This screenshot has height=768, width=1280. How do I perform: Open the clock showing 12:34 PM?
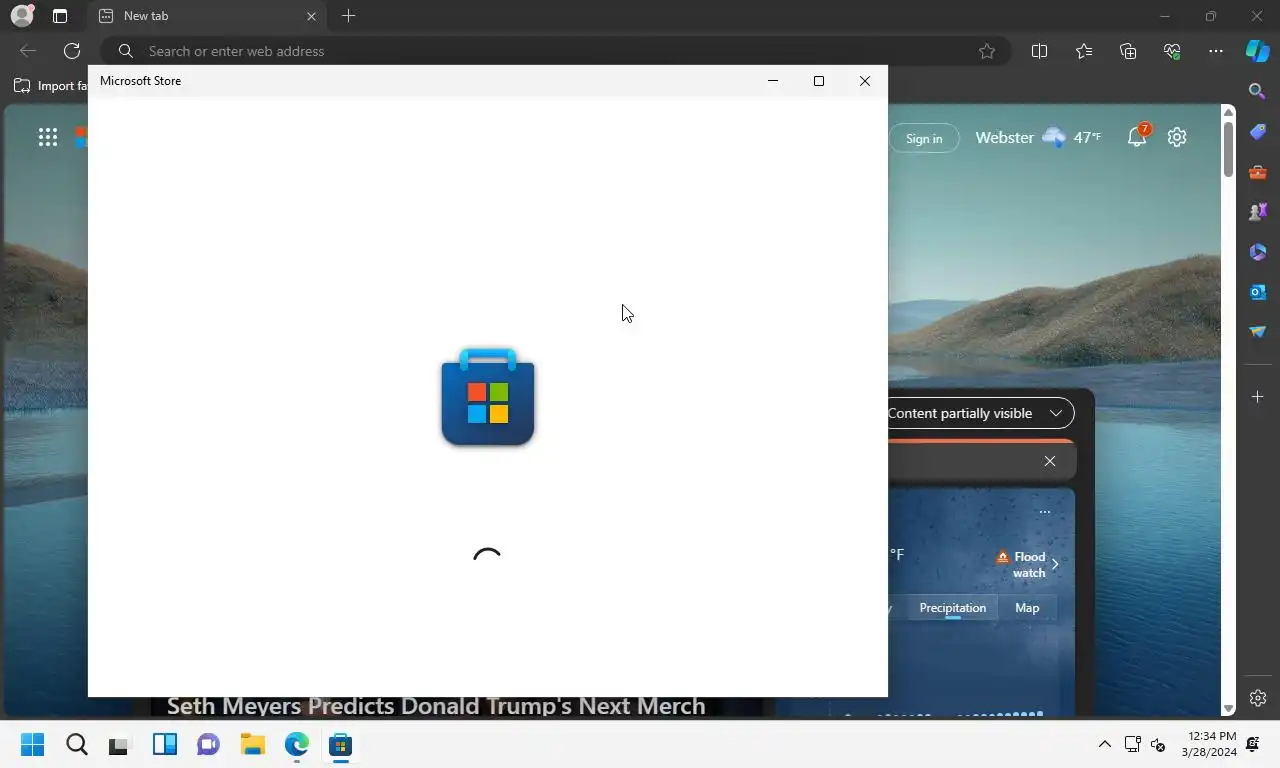coord(1209,744)
